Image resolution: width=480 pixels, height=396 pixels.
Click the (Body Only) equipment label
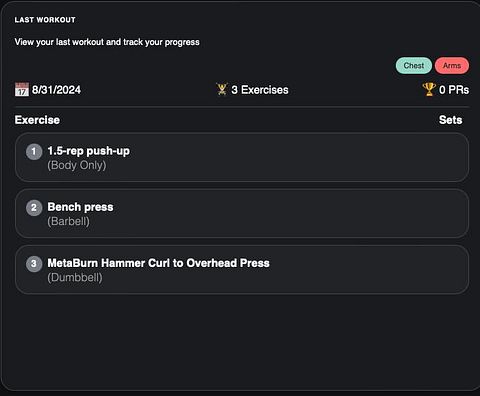[x=77, y=165]
